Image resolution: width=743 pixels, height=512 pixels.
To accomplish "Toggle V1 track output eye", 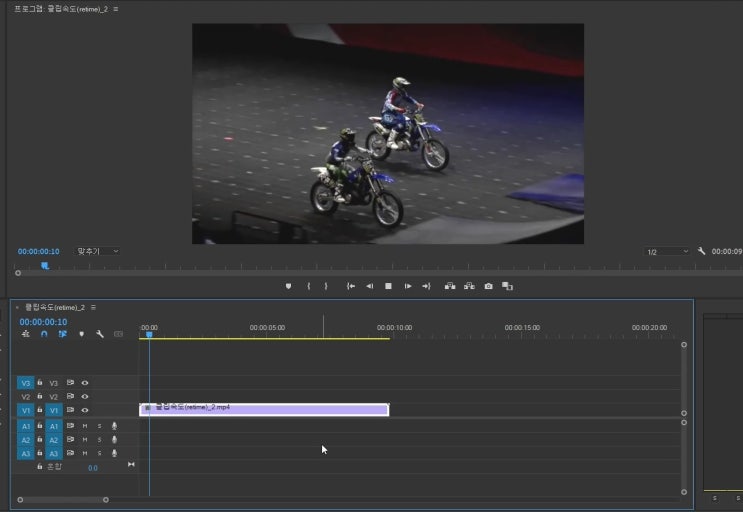I will [85, 410].
